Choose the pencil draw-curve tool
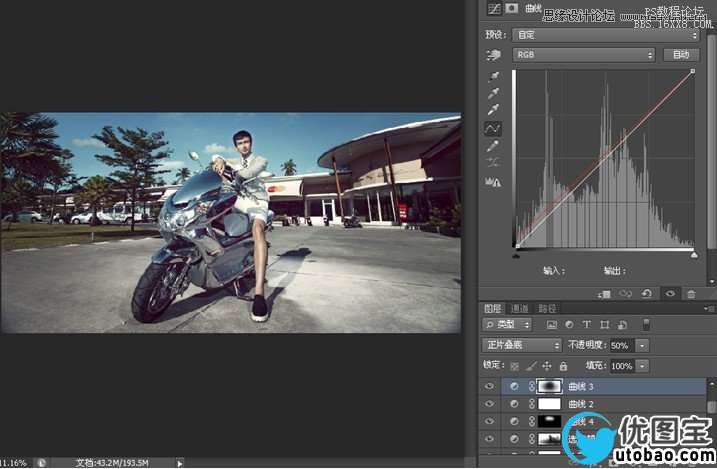 click(x=493, y=146)
